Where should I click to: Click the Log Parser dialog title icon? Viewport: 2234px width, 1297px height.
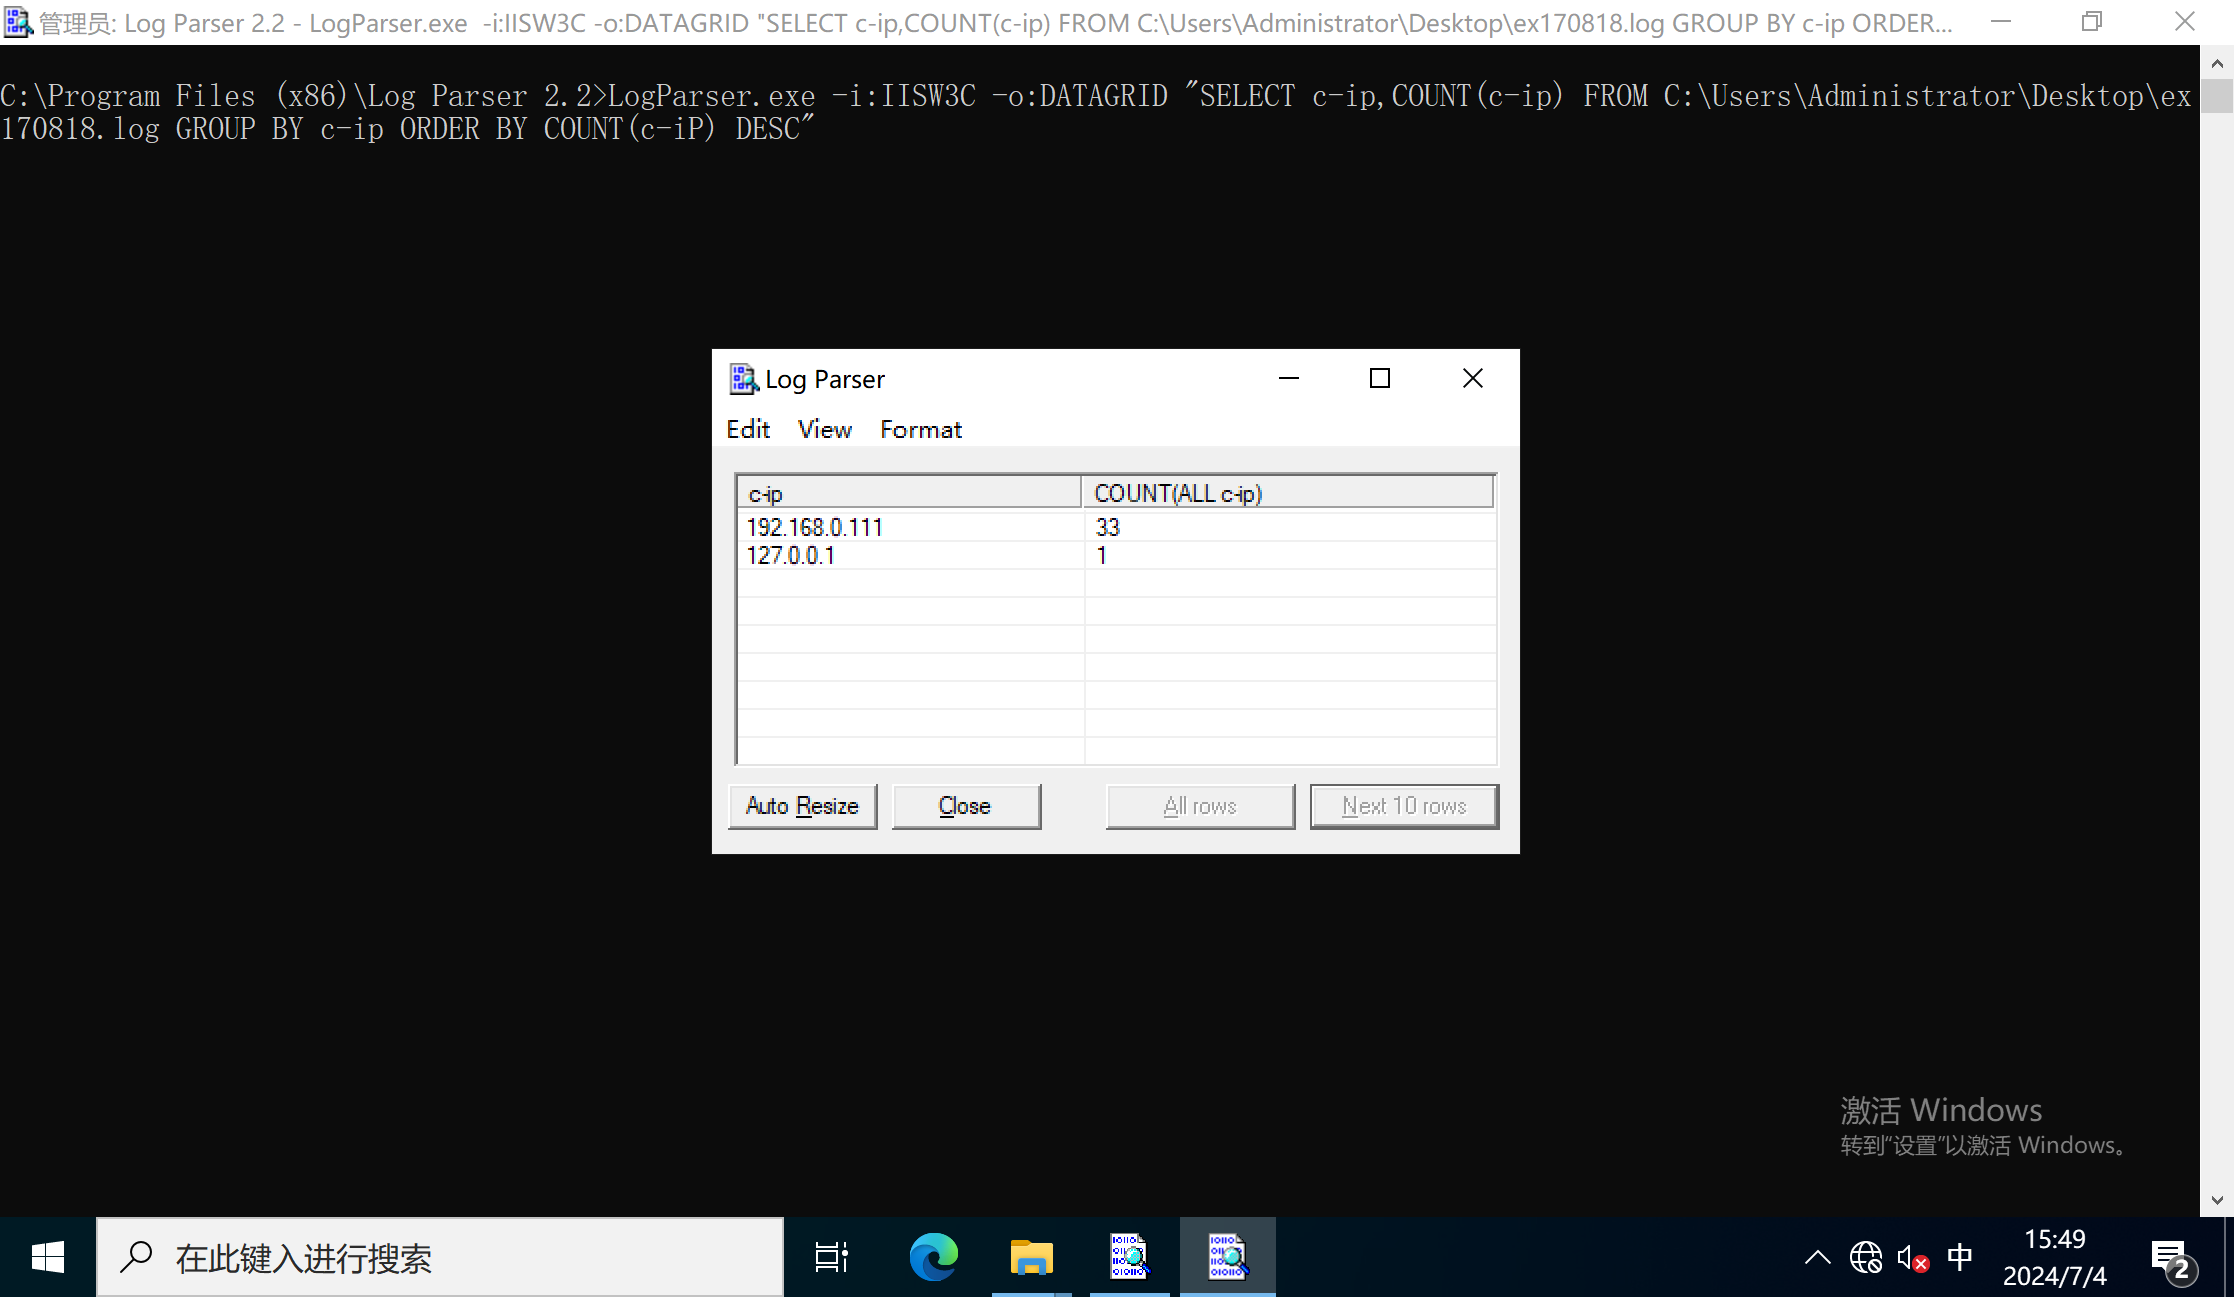pos(743,379)
